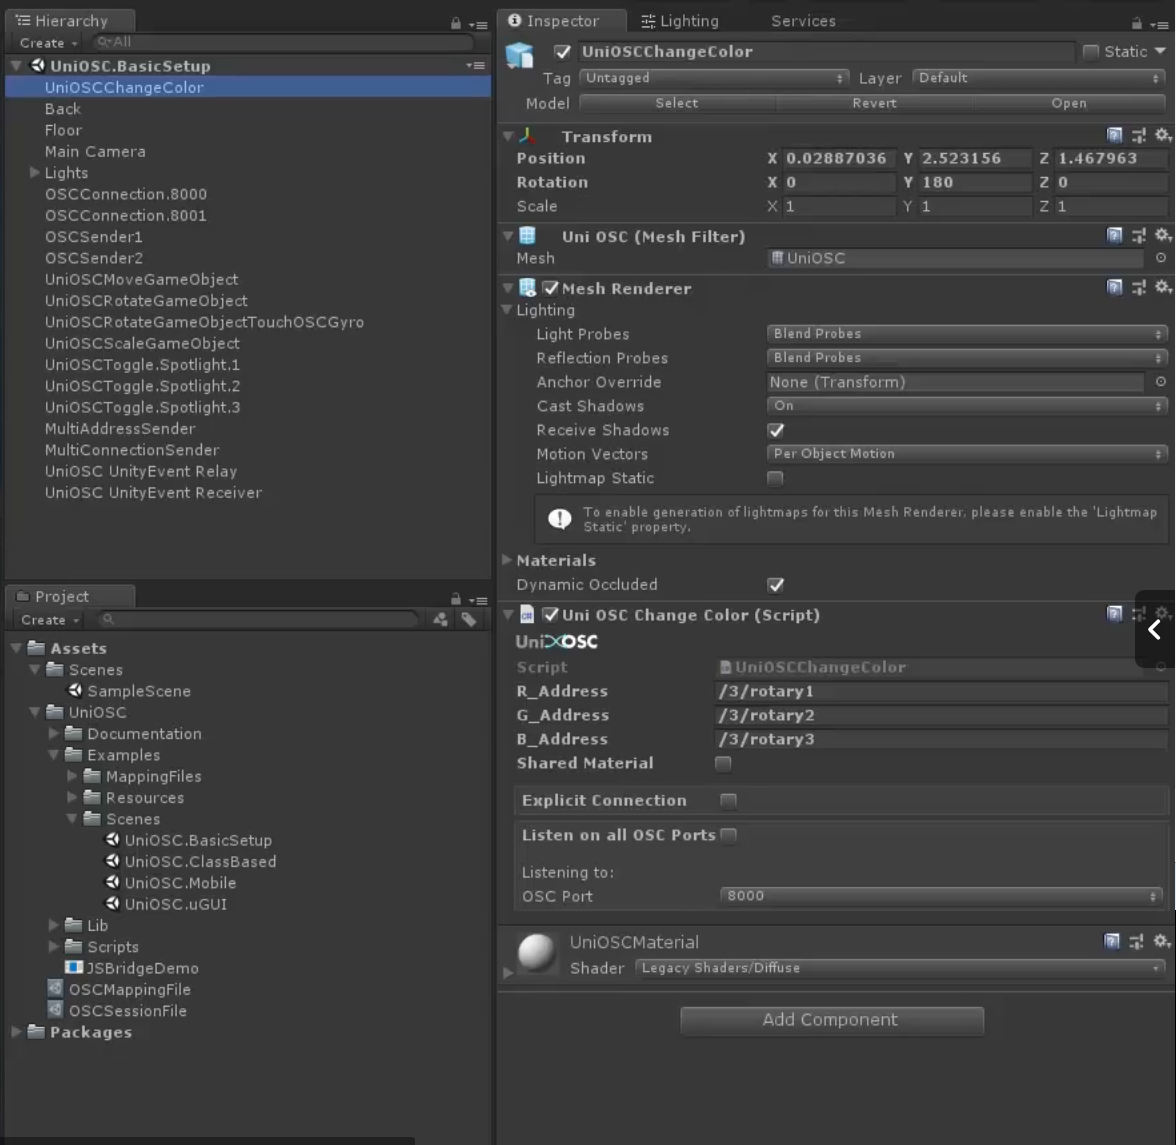Click the GameObject cube icon in Inspector
This screenshot has width=1176, height=1145.
(519, 55)
